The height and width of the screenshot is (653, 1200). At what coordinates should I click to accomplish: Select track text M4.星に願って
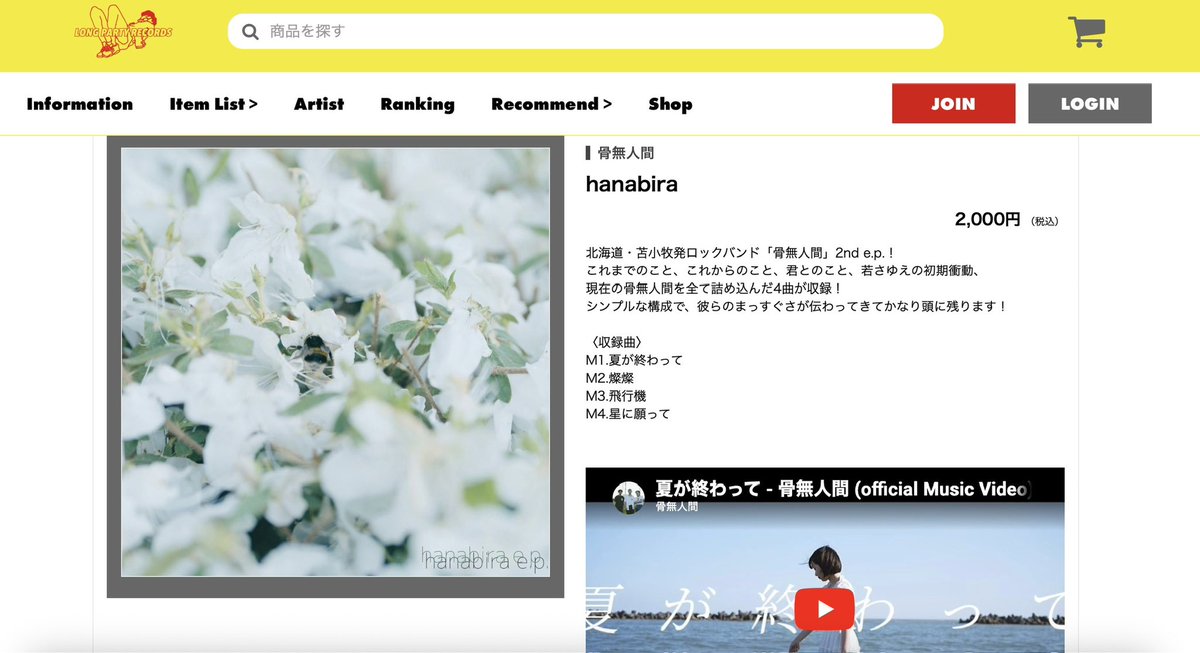pos(628,414)
